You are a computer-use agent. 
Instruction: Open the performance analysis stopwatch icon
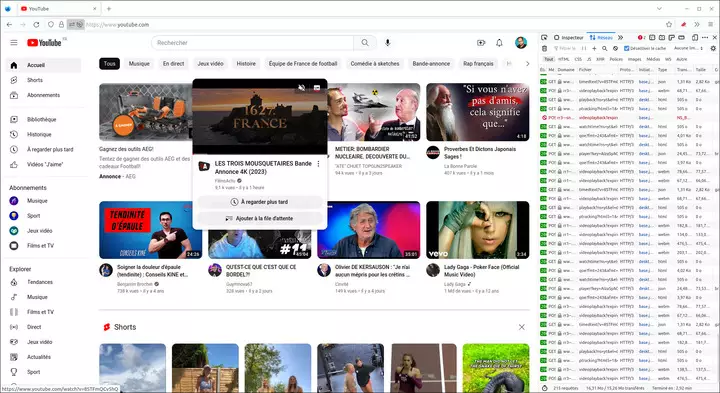pos(544,388)
